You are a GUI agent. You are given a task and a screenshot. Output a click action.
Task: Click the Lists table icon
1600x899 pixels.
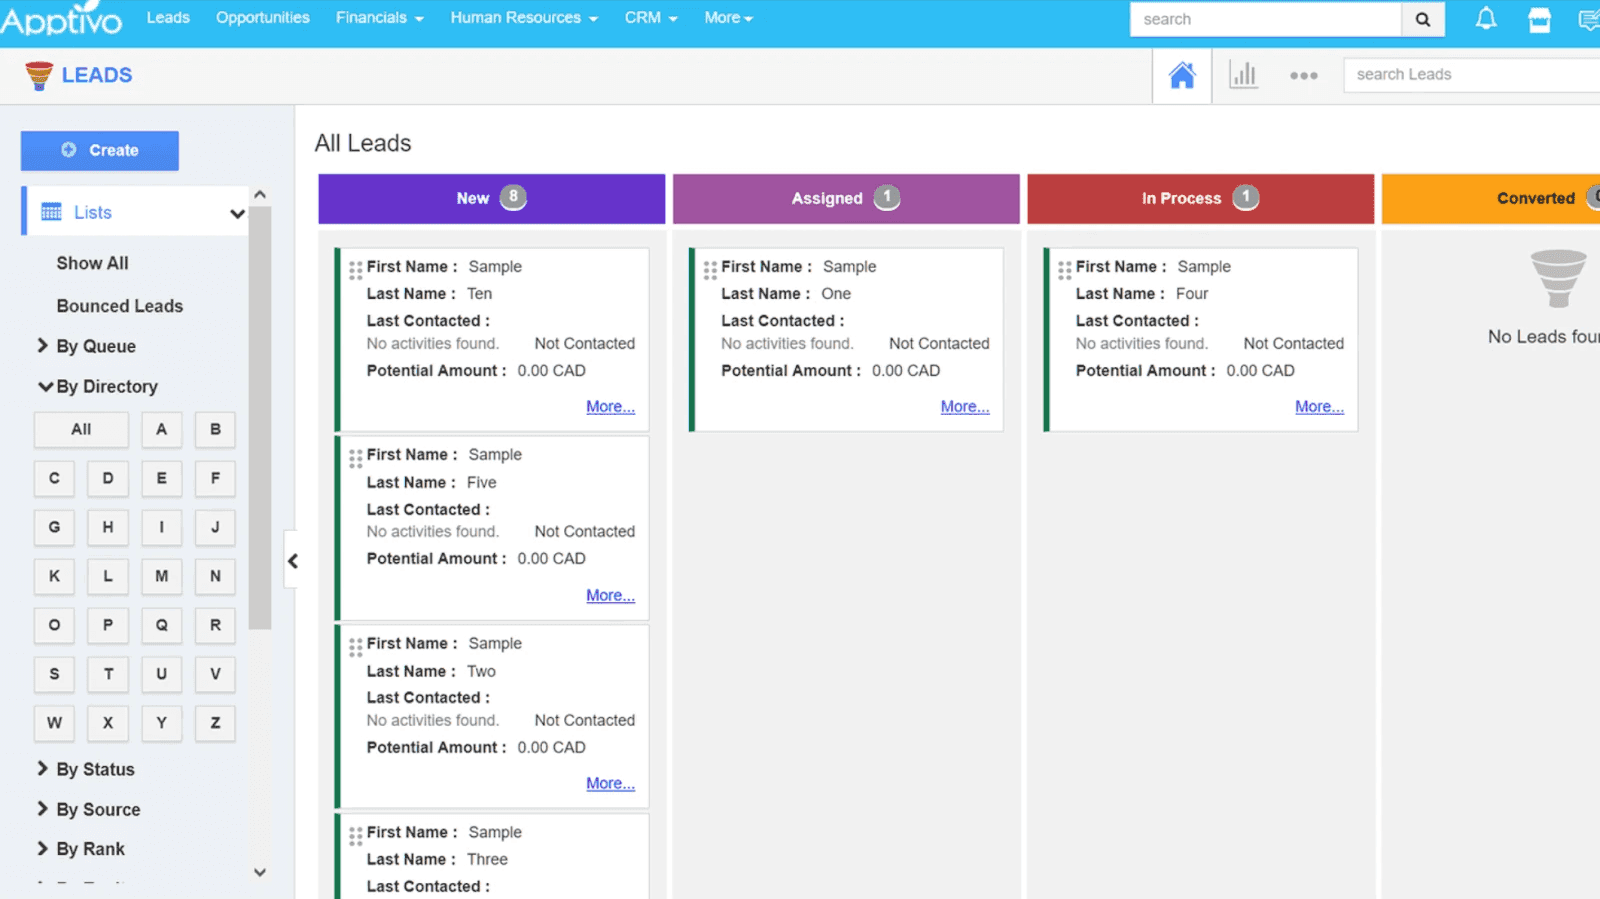tap(51, 212)
